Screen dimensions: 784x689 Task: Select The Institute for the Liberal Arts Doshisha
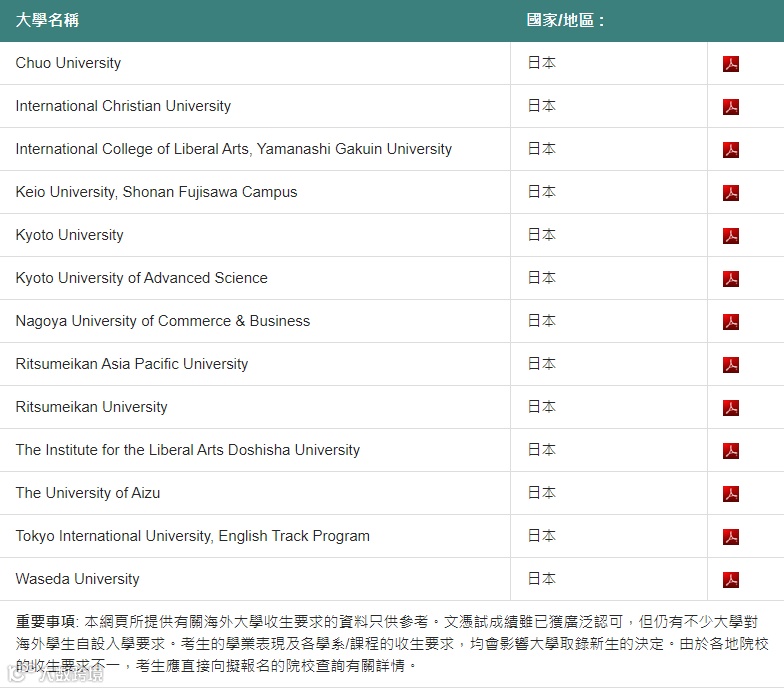point(188,450)
